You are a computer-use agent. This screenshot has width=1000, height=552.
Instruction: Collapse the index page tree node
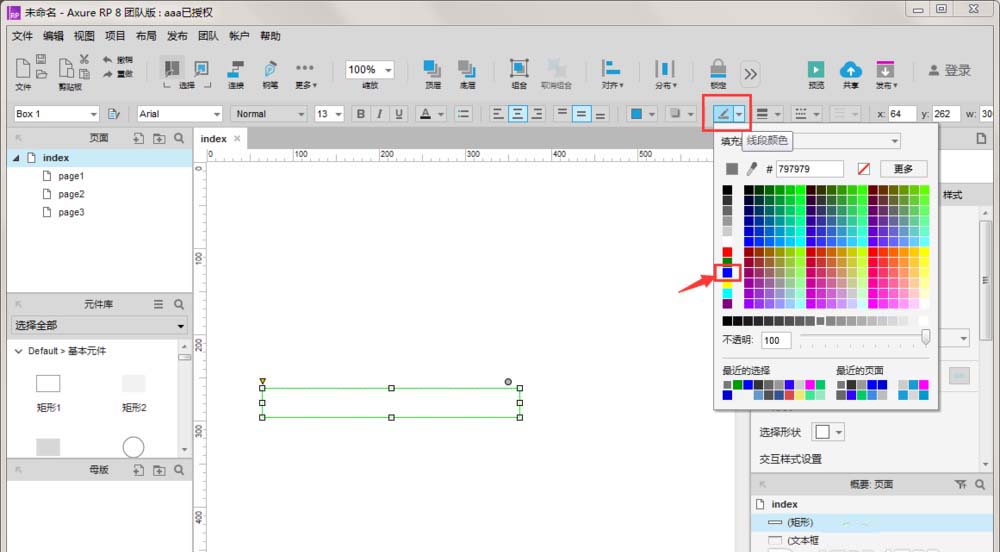17,158
